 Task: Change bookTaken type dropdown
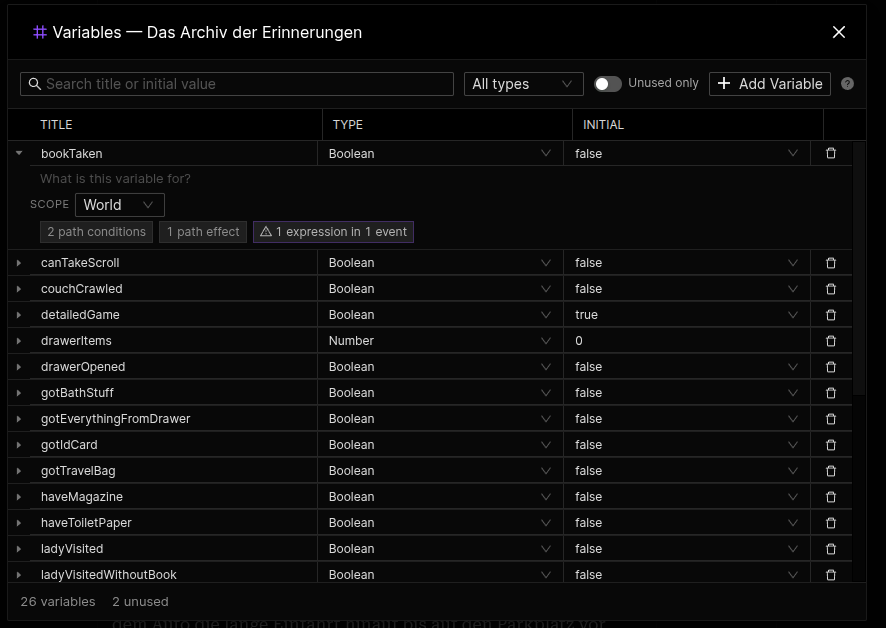tap(440, 153)
